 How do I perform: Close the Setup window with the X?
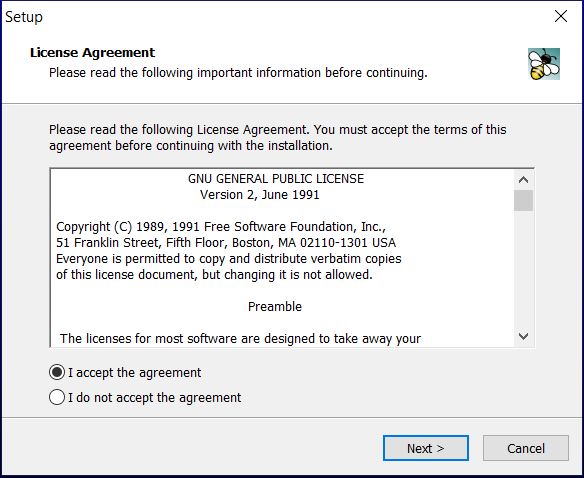pos(561,16)
